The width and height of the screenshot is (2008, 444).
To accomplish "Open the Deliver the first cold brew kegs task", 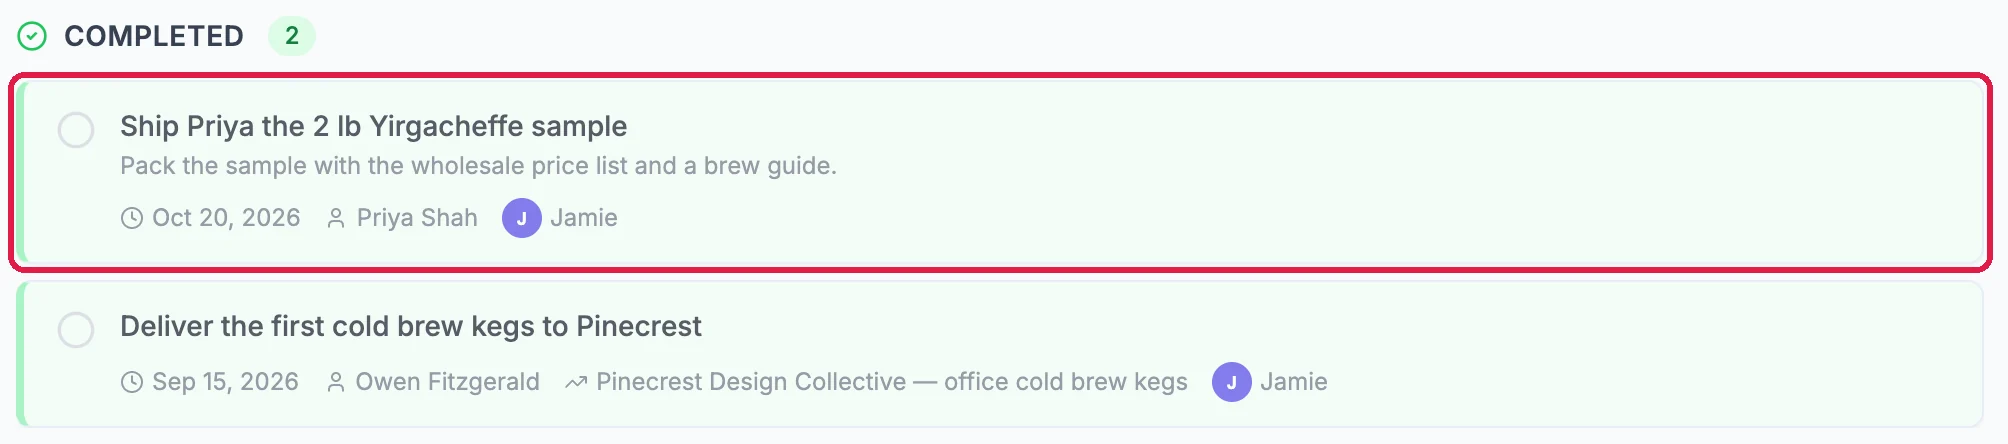I will (x=411, y=326).
